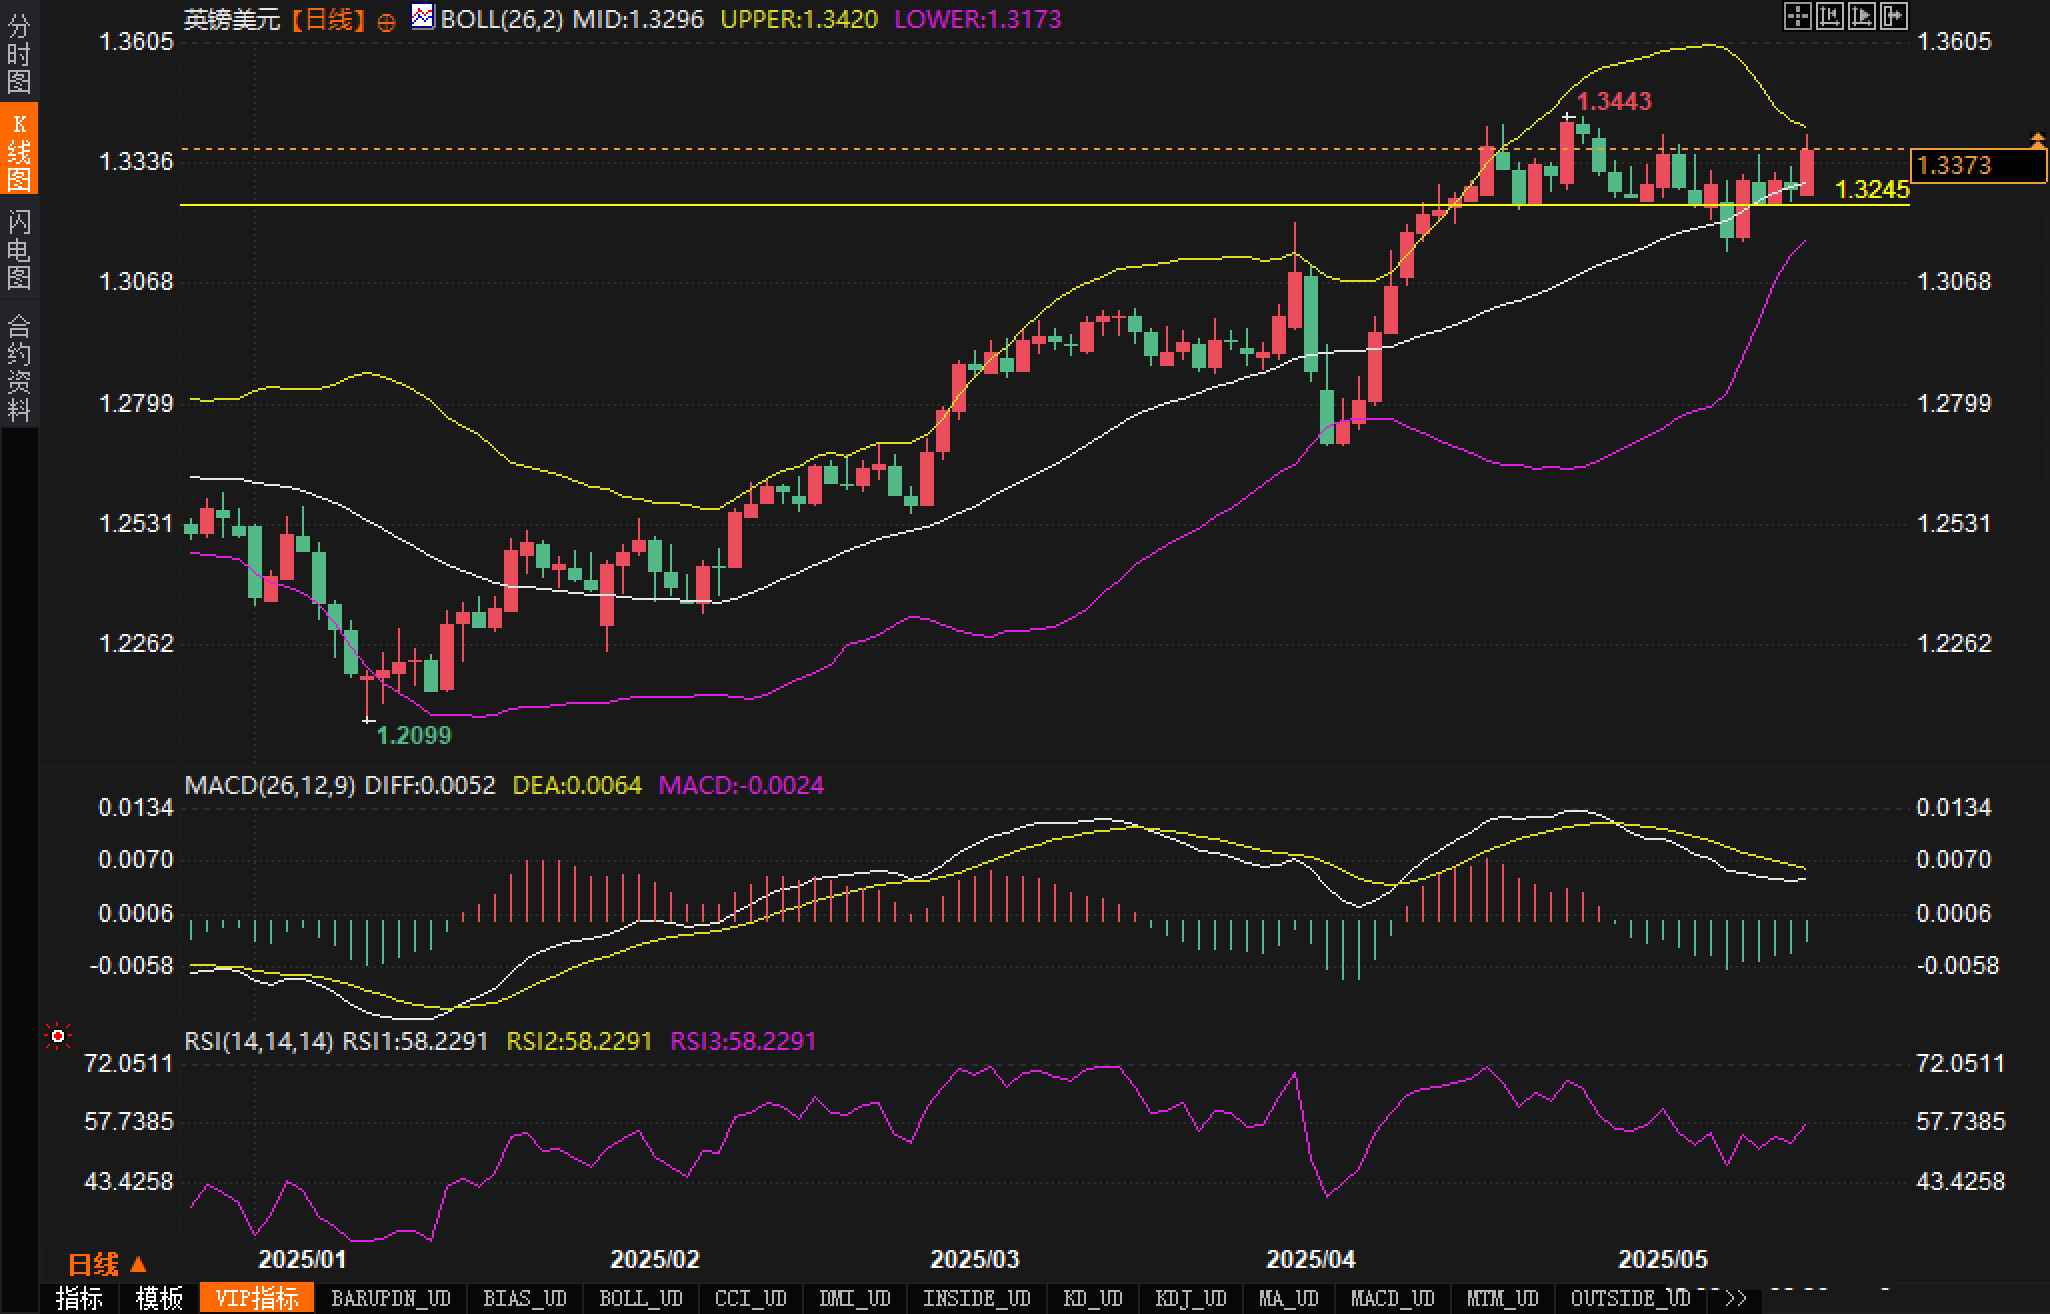Apply the DMI_UD indicator

tap(855, 1299)
